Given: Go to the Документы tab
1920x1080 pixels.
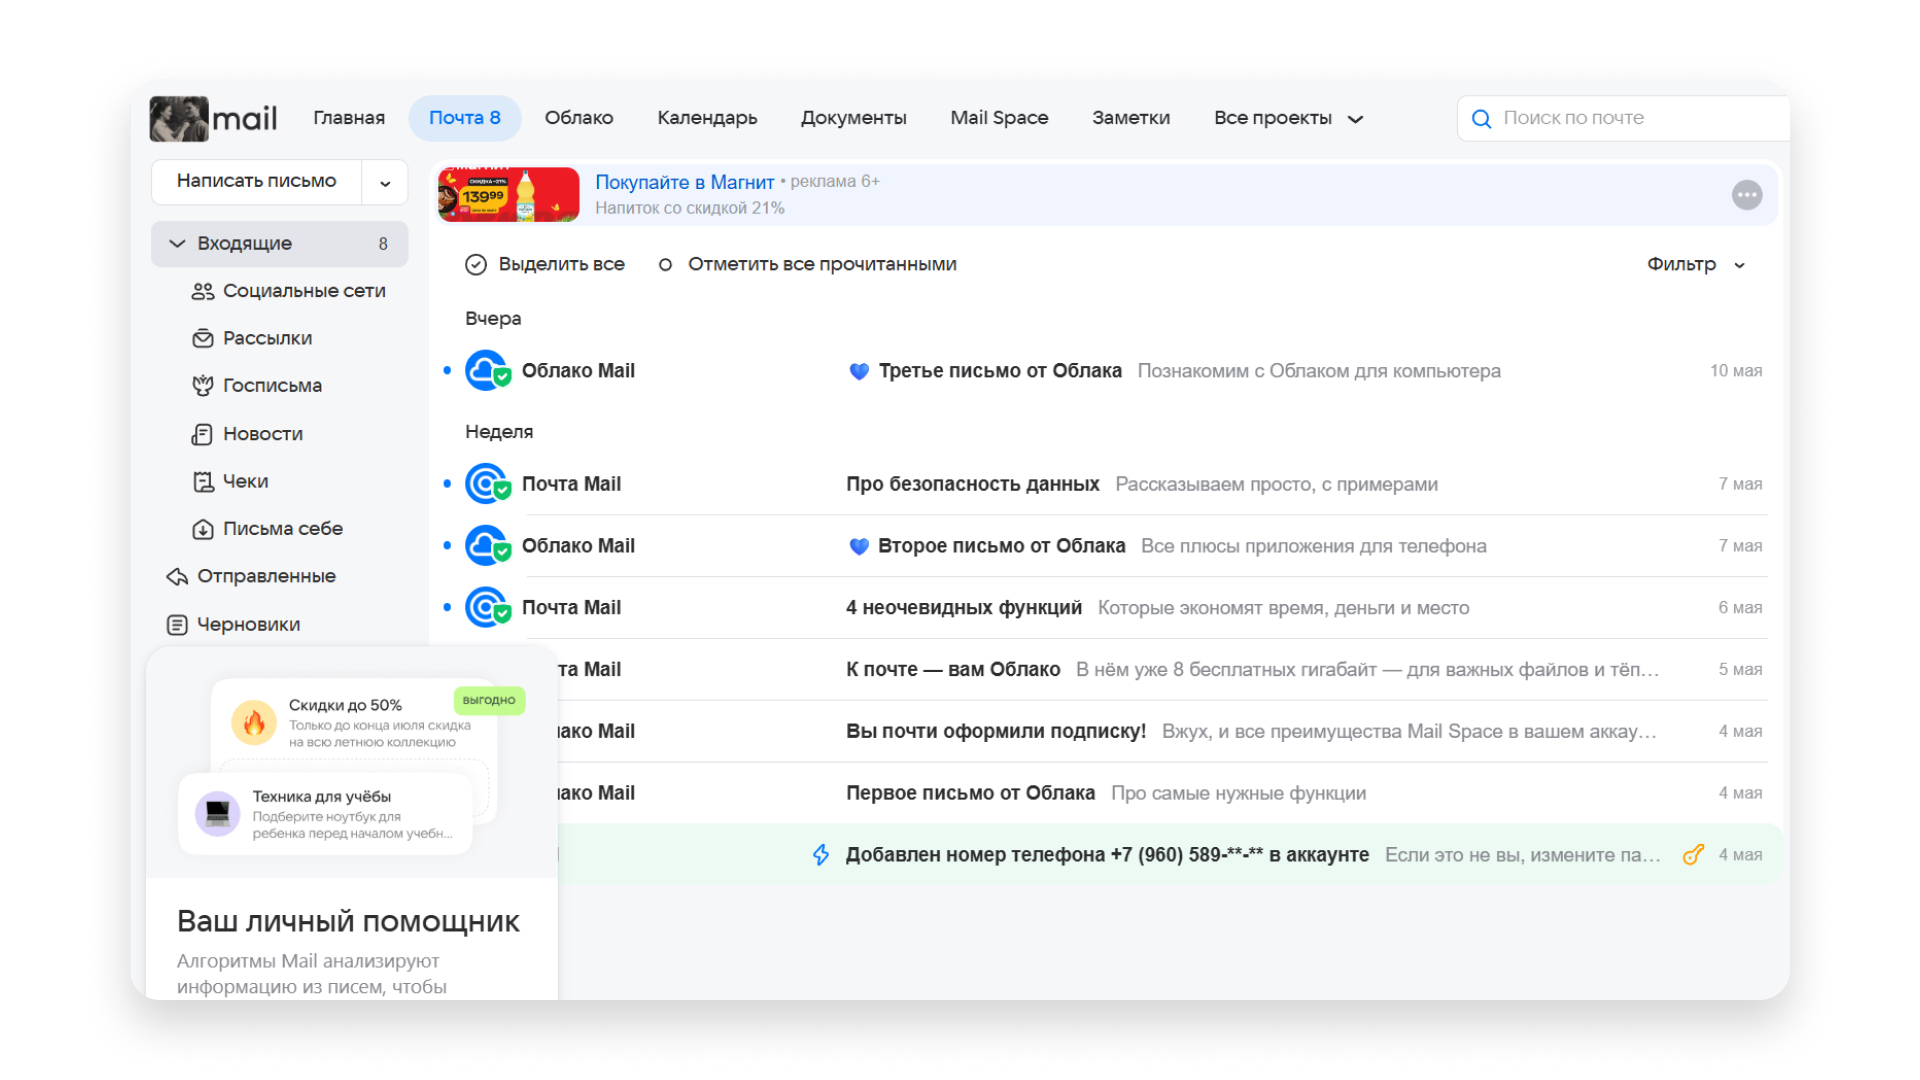Looking at the screenshot, I should point(853,118).
